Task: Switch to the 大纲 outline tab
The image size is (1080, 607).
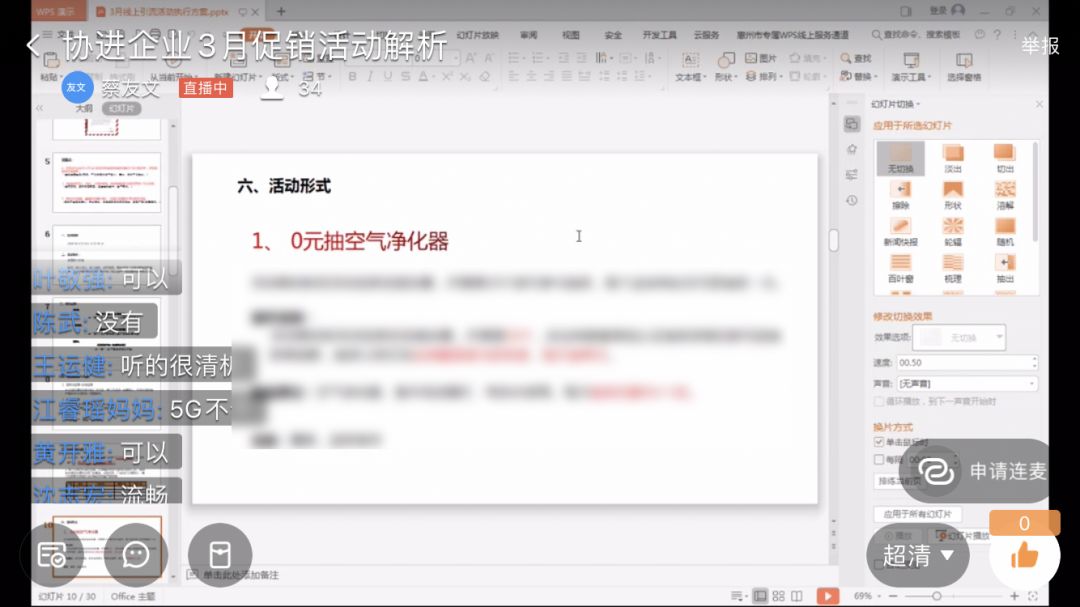Action: [84, 109]
